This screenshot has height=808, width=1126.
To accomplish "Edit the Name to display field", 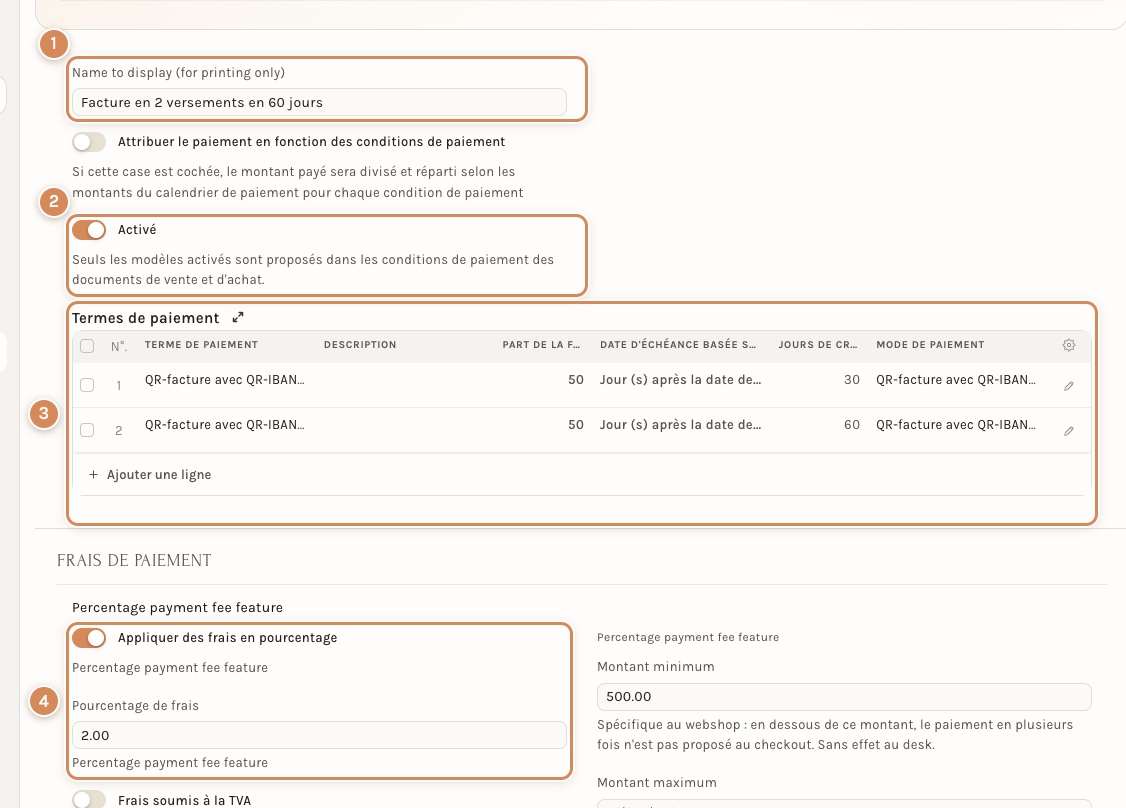I will 319,102.
